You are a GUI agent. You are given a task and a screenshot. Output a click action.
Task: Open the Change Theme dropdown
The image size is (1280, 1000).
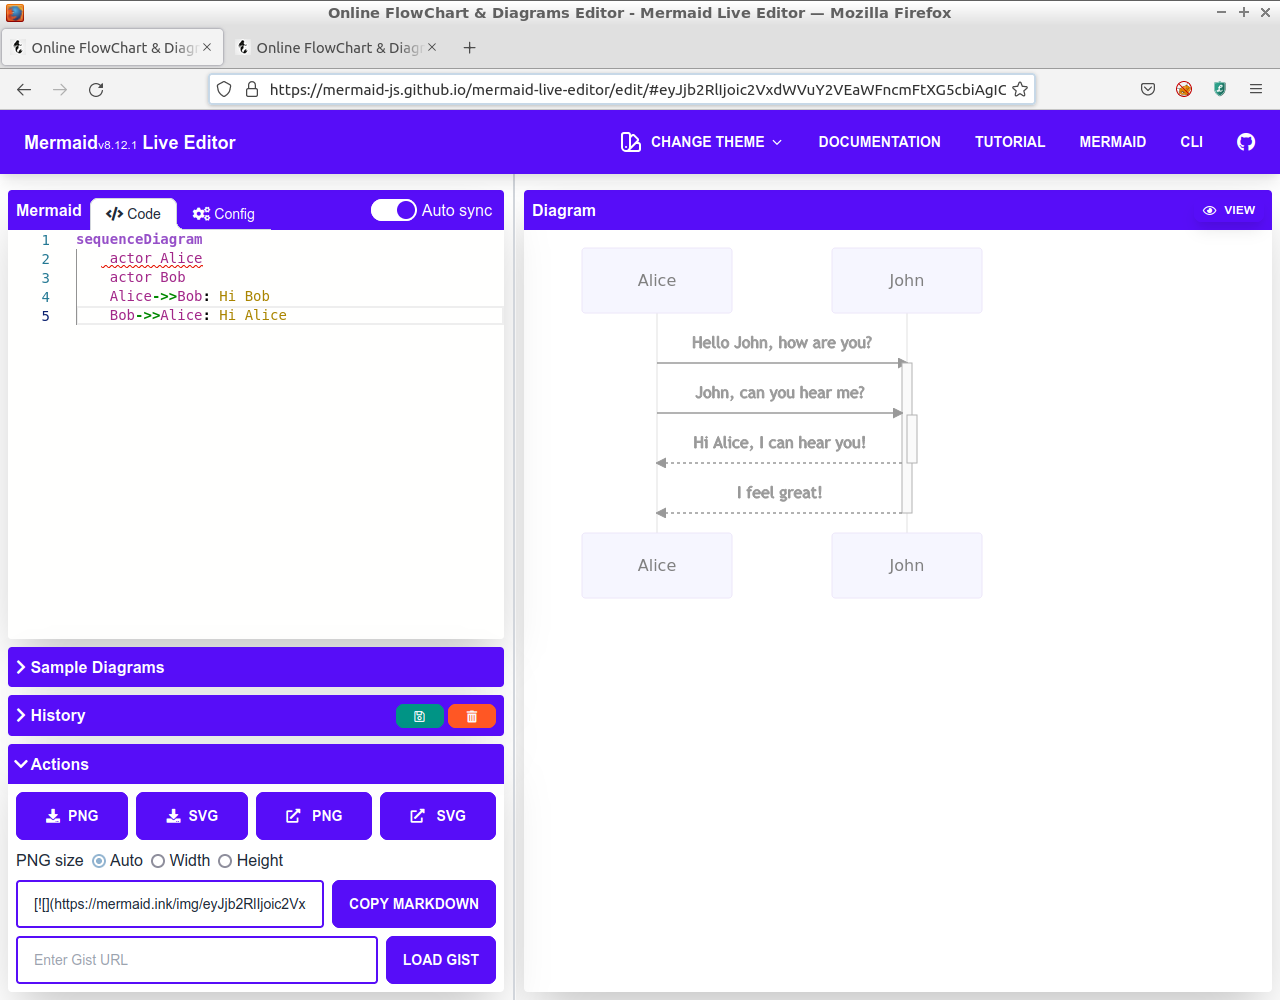701,142
